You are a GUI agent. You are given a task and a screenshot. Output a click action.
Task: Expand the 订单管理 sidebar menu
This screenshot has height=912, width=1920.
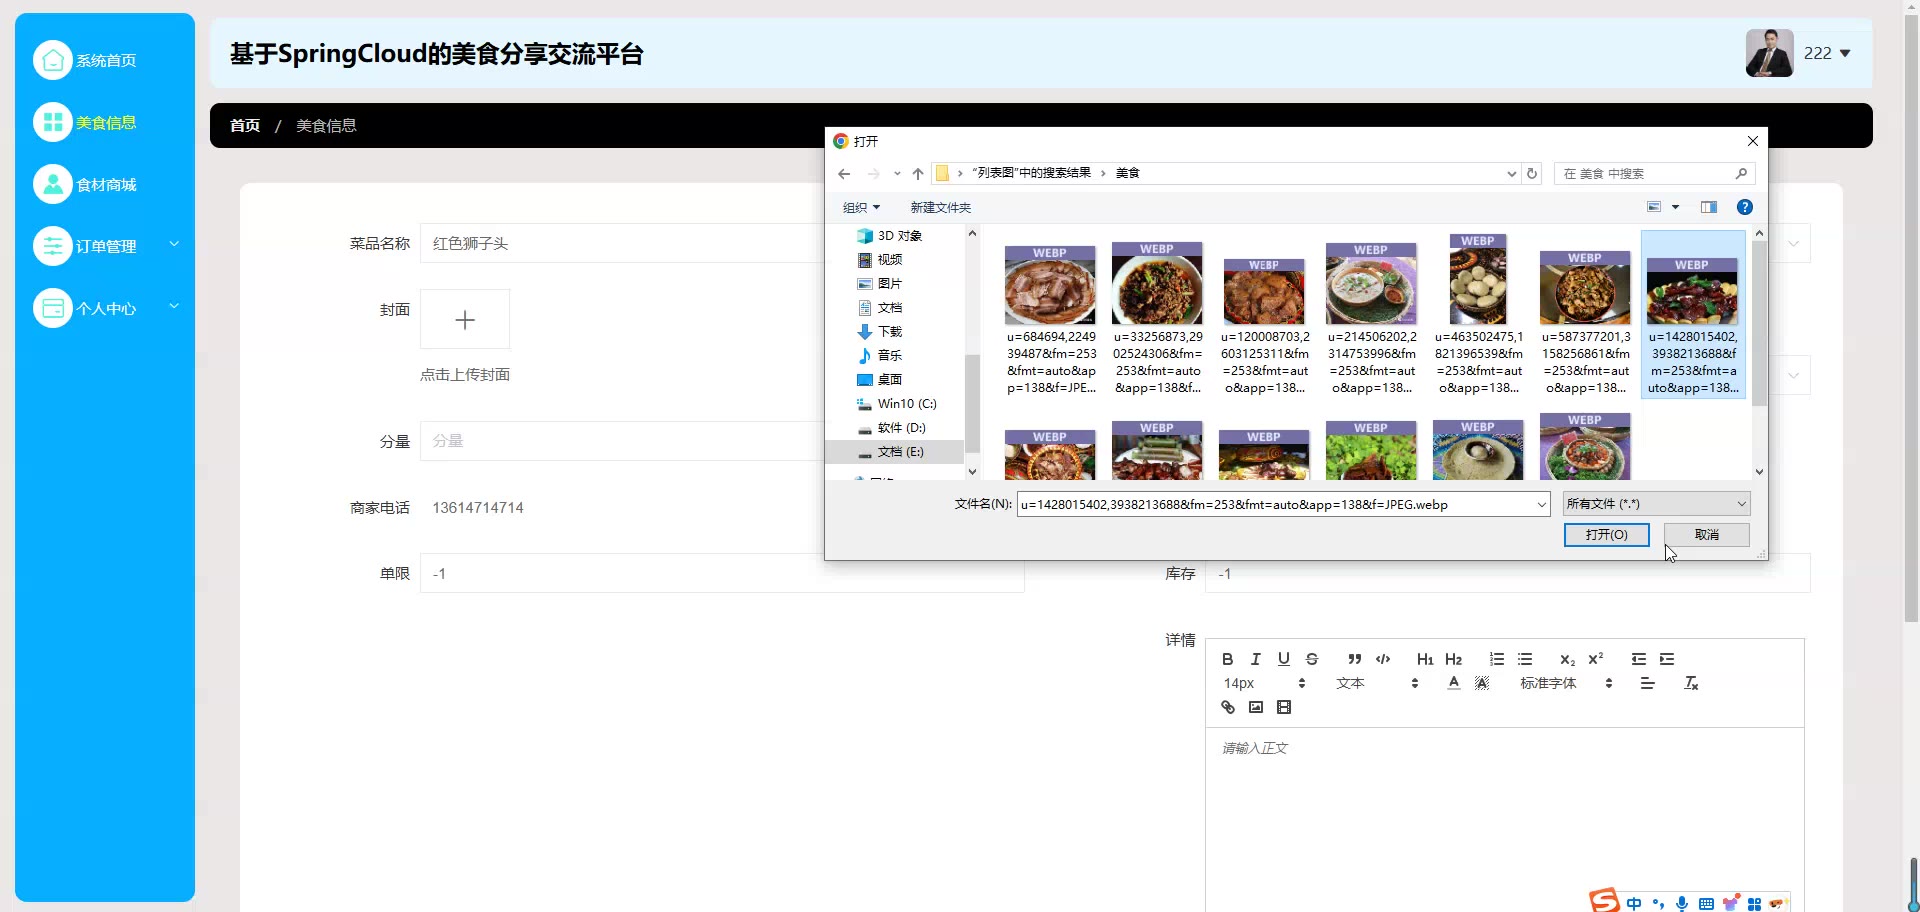(x=106, y=247)
